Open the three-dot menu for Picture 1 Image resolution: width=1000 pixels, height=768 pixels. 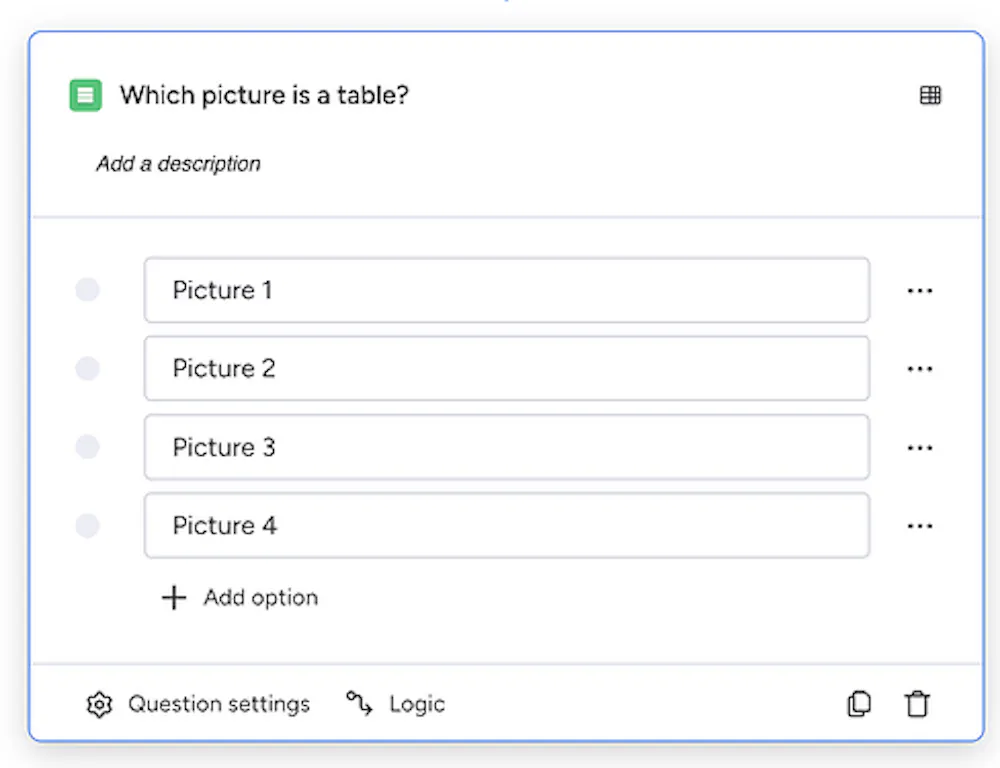click(x=920, y=291)
